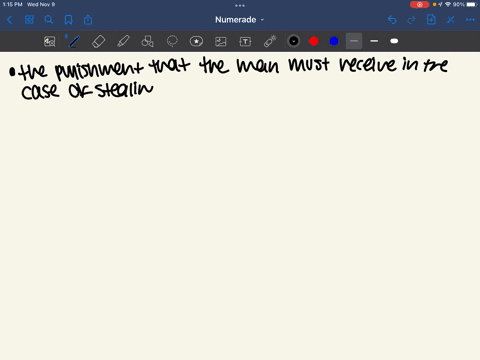The image size is (480, 360).
Task: Open the share/export menu
Action: (88, 20)
